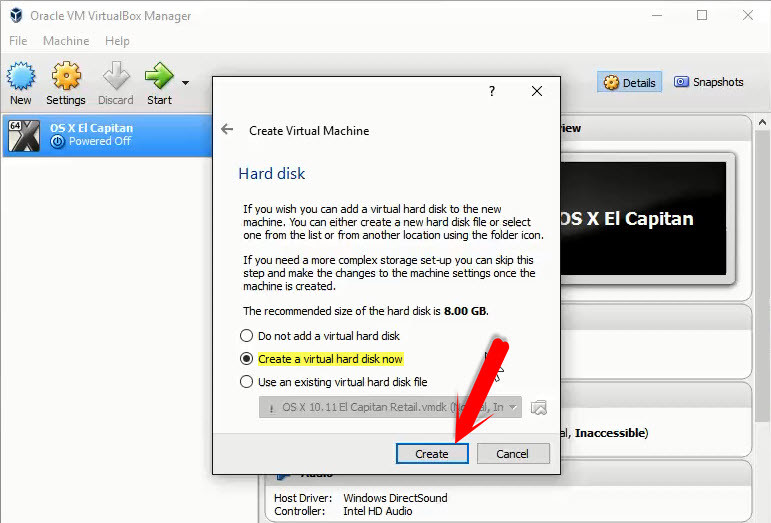Click the dialog back arrow
The height and width of the screenshot is (523, 771).
pos(227,129)
